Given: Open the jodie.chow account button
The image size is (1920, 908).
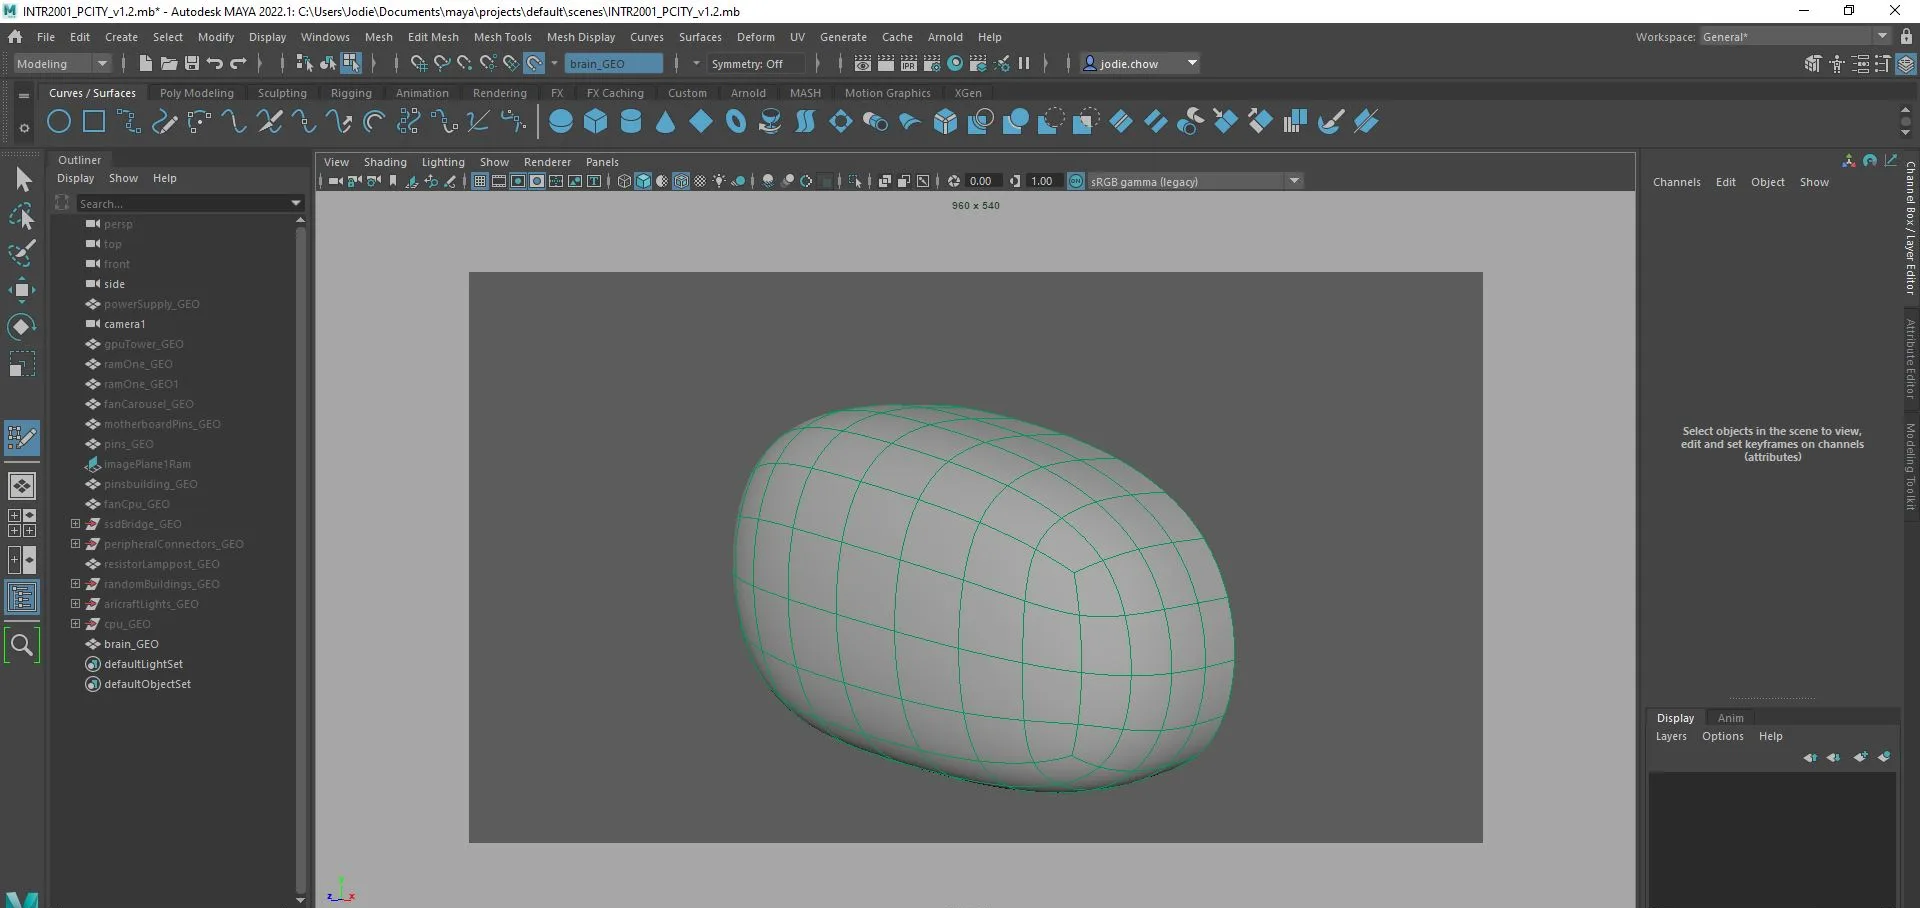Looking at the screenshot, I should [x=1140, y=63].
